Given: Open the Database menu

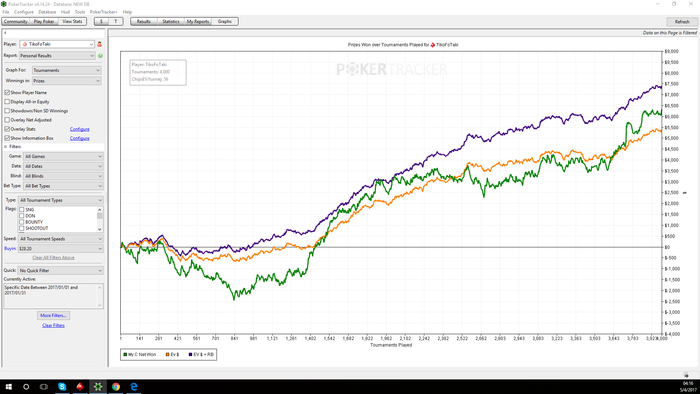Looking at the screenshot, I should coord(47,12).
